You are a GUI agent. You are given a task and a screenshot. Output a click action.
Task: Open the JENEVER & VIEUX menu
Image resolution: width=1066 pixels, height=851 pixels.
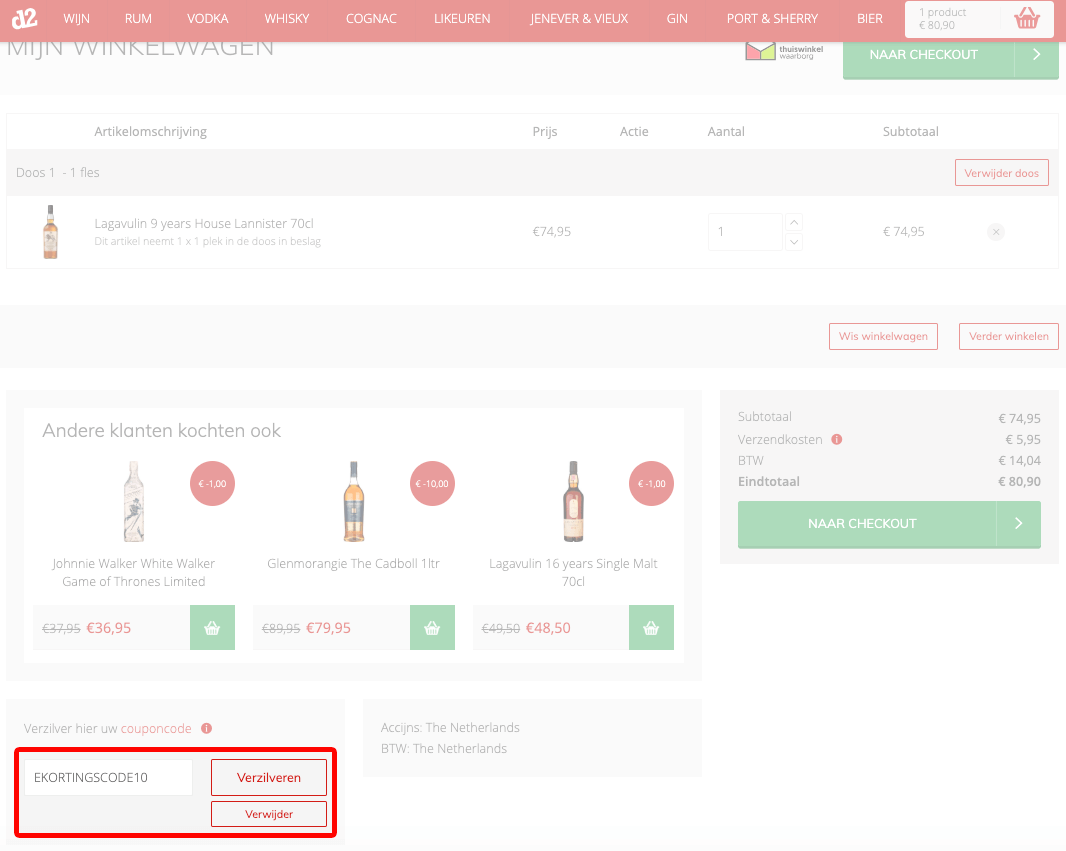click(579, 18)
